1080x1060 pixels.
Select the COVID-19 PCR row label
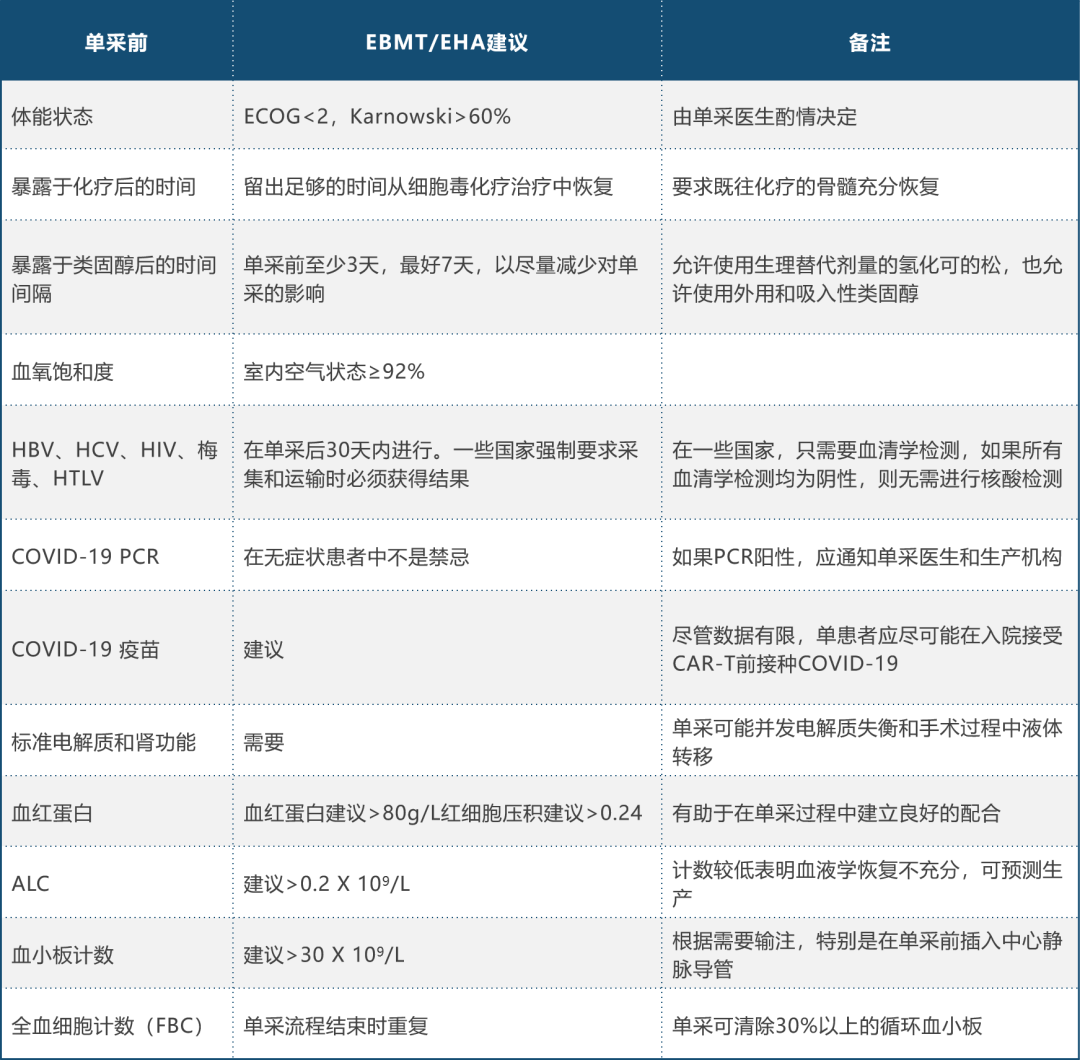(x=85, y=557)
